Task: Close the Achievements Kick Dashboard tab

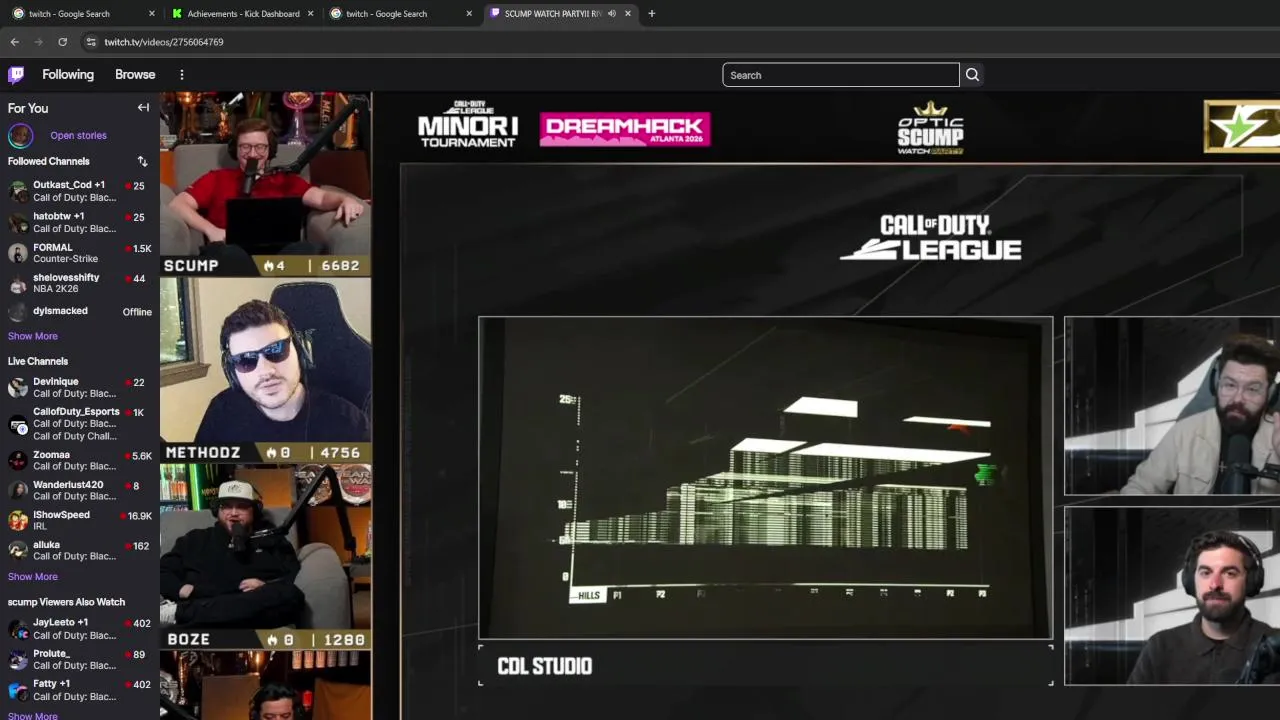Action: tap(310, 14)
